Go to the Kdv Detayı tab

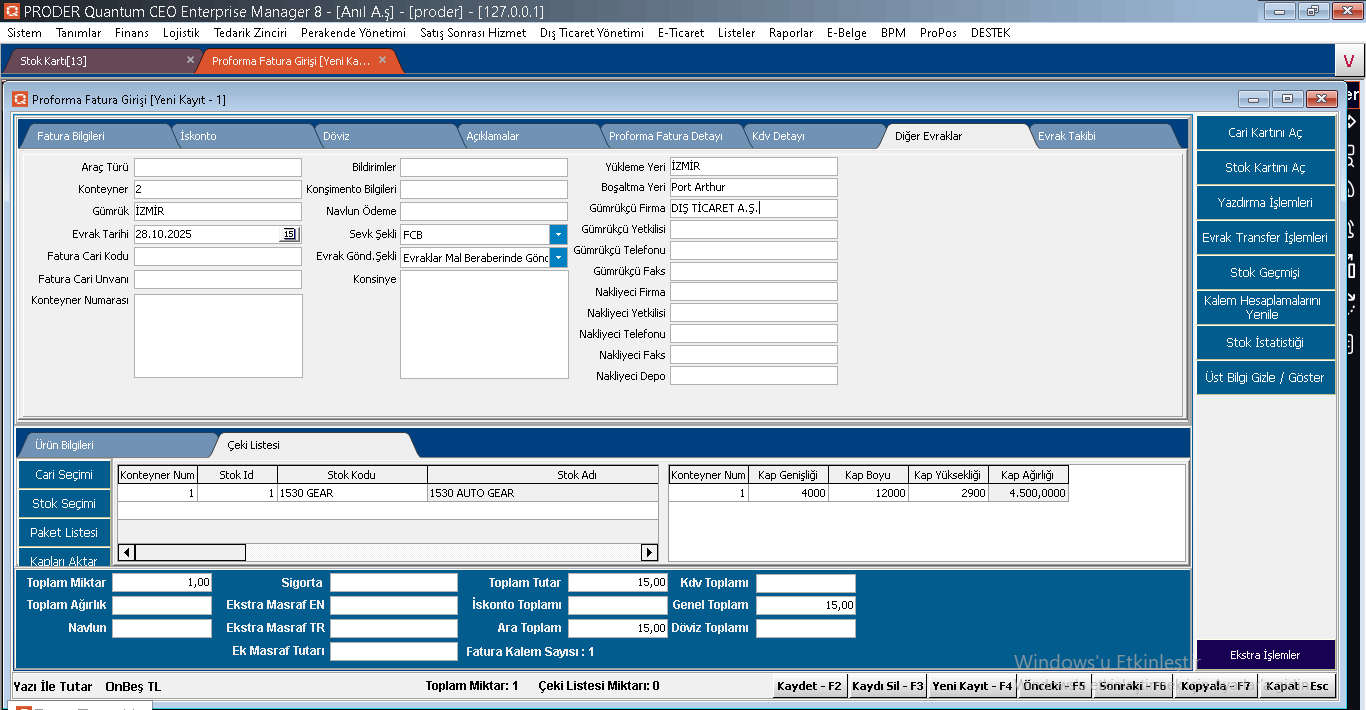[x=778, y=136]
